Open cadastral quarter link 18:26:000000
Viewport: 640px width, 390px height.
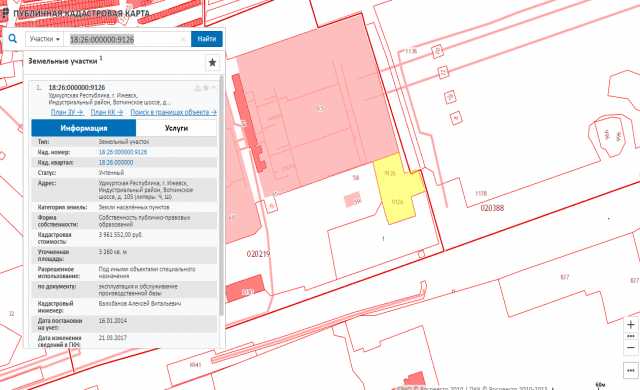pyautogui.click(x=116, y=162)
